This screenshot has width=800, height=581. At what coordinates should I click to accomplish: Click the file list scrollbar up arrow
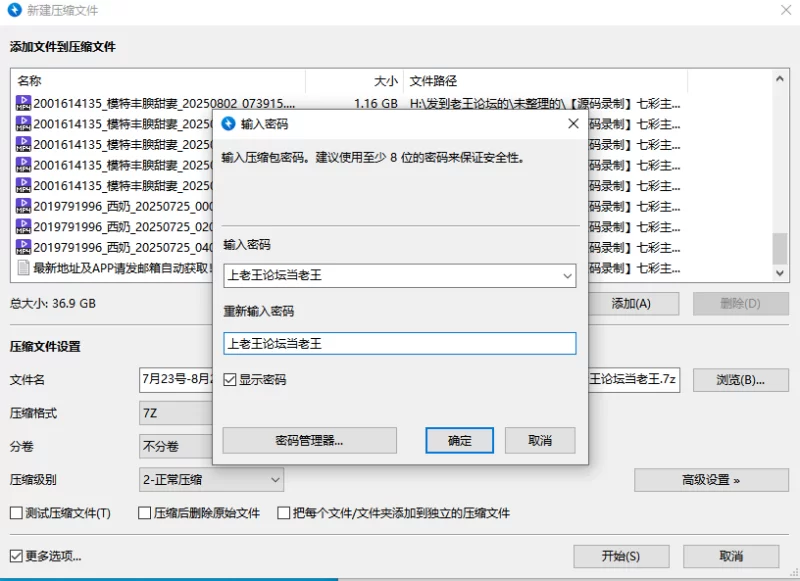tap(779, 79)
